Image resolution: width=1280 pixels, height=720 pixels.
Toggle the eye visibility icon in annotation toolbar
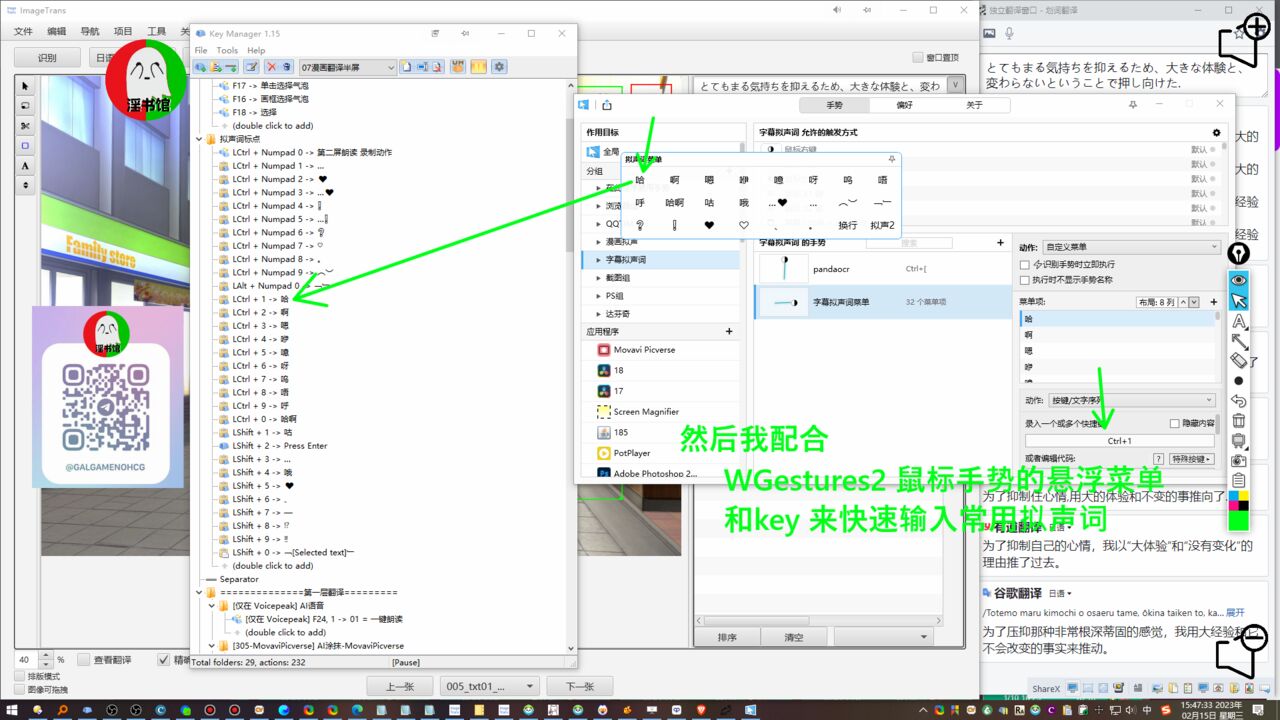[x=1238, y=281]
